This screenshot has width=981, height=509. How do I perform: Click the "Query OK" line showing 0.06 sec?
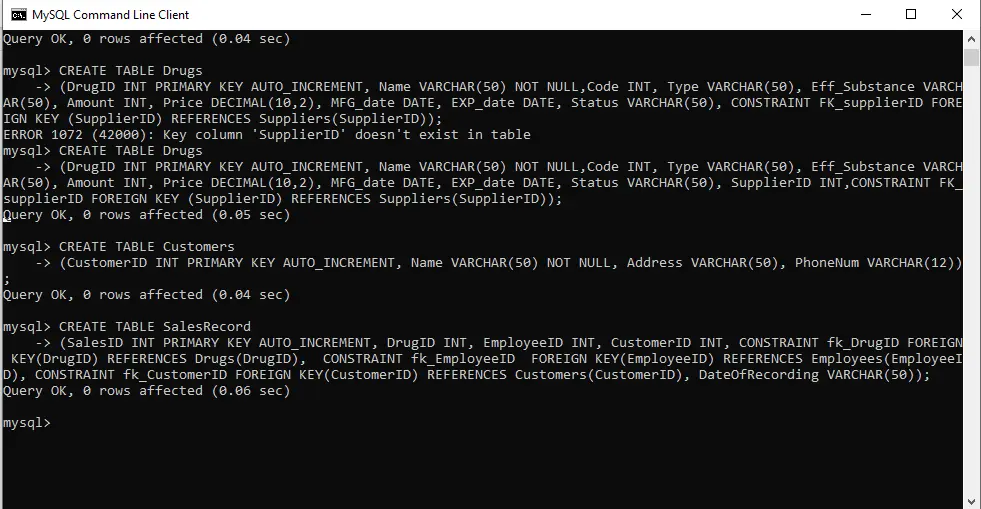coord(147,391)
